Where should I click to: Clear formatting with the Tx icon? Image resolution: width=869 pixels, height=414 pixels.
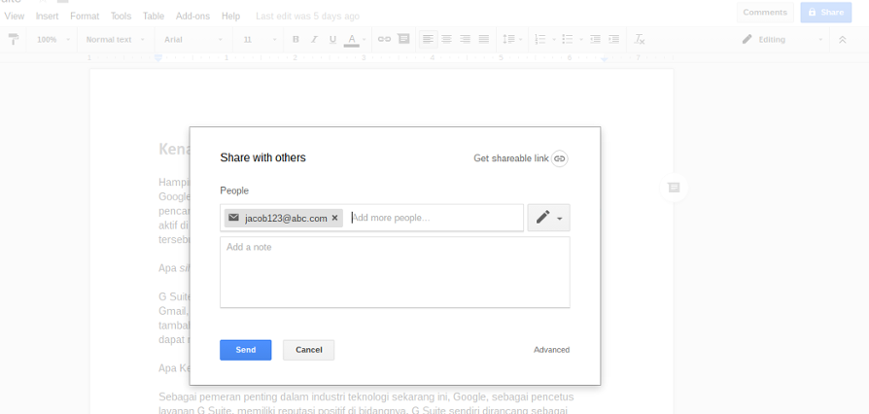point(640,39)
